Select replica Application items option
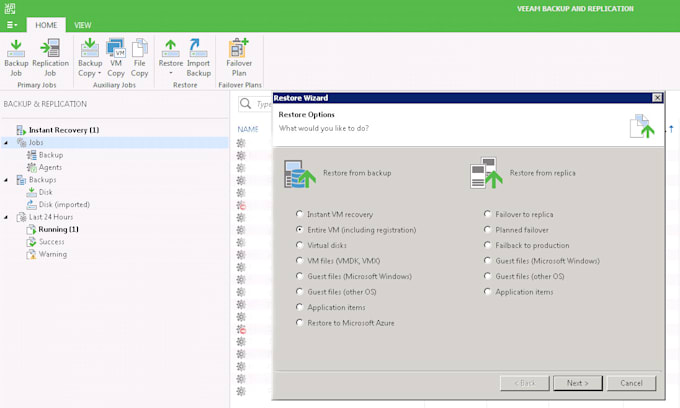 487,291
